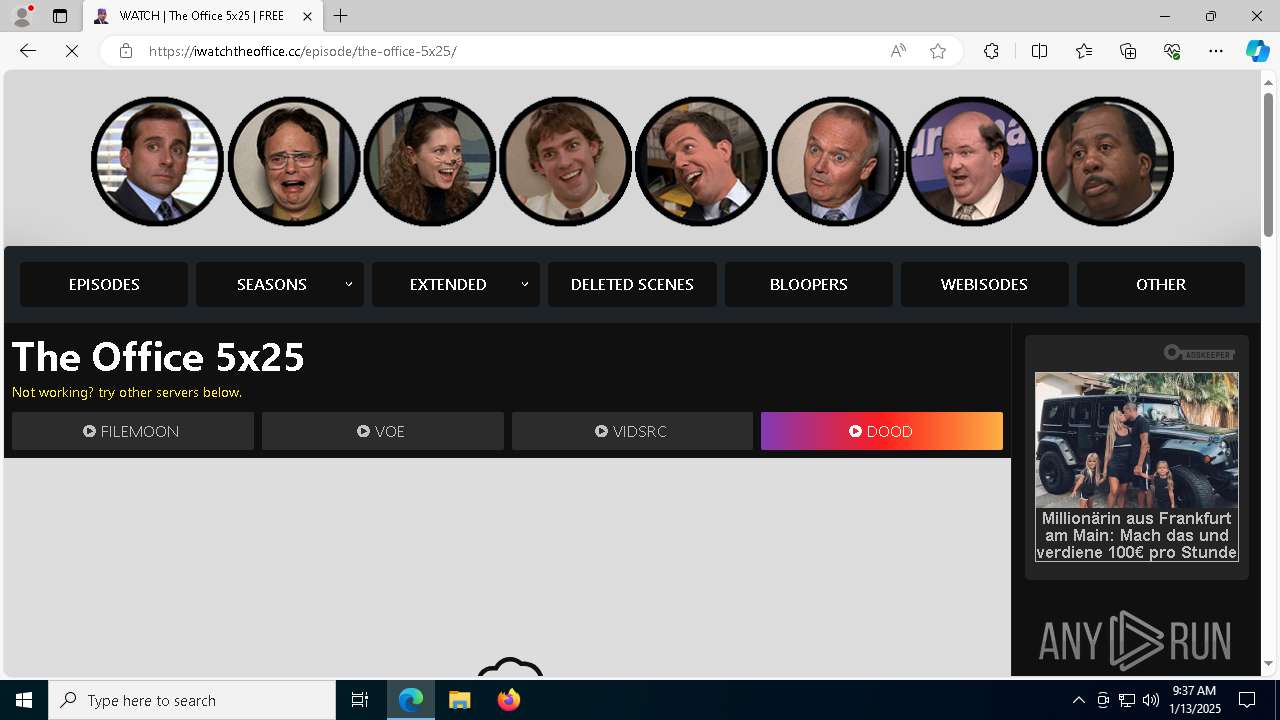Open volume control in system tray
Viewport: 1280px width, 720px height.
click(x=1151, y=700)
